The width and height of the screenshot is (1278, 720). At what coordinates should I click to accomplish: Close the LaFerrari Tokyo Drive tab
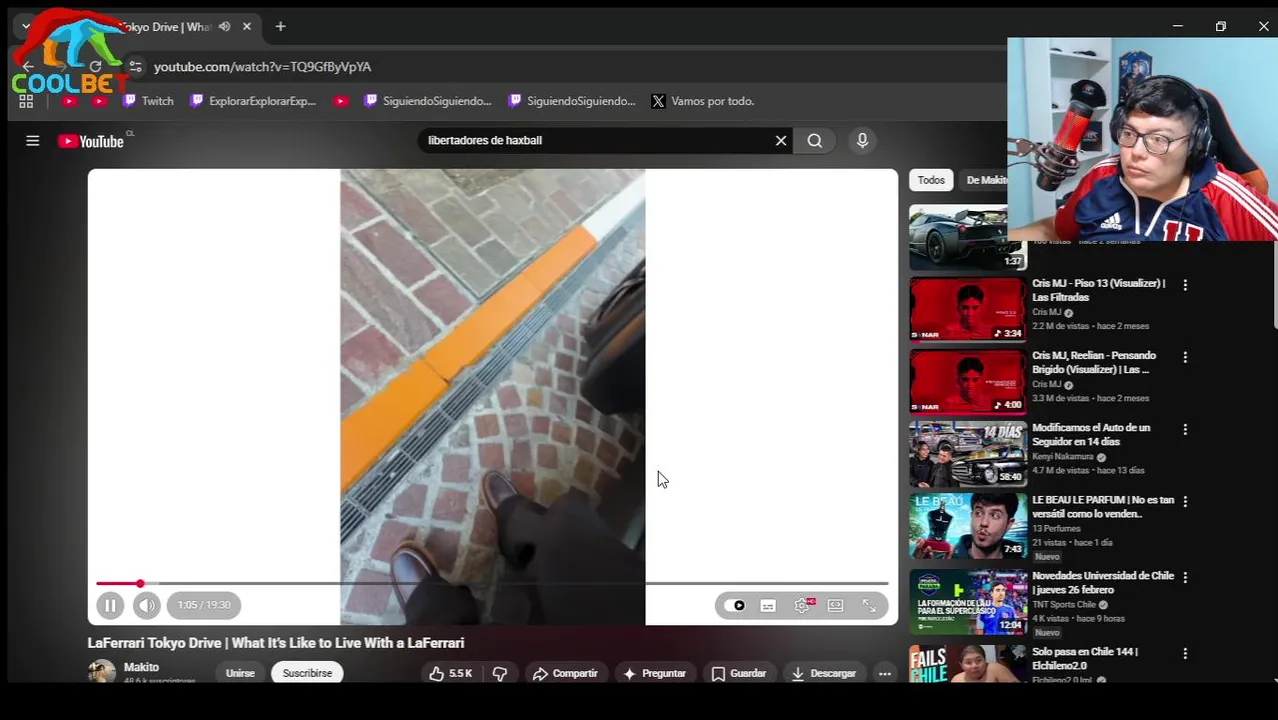tap(247, 27)
